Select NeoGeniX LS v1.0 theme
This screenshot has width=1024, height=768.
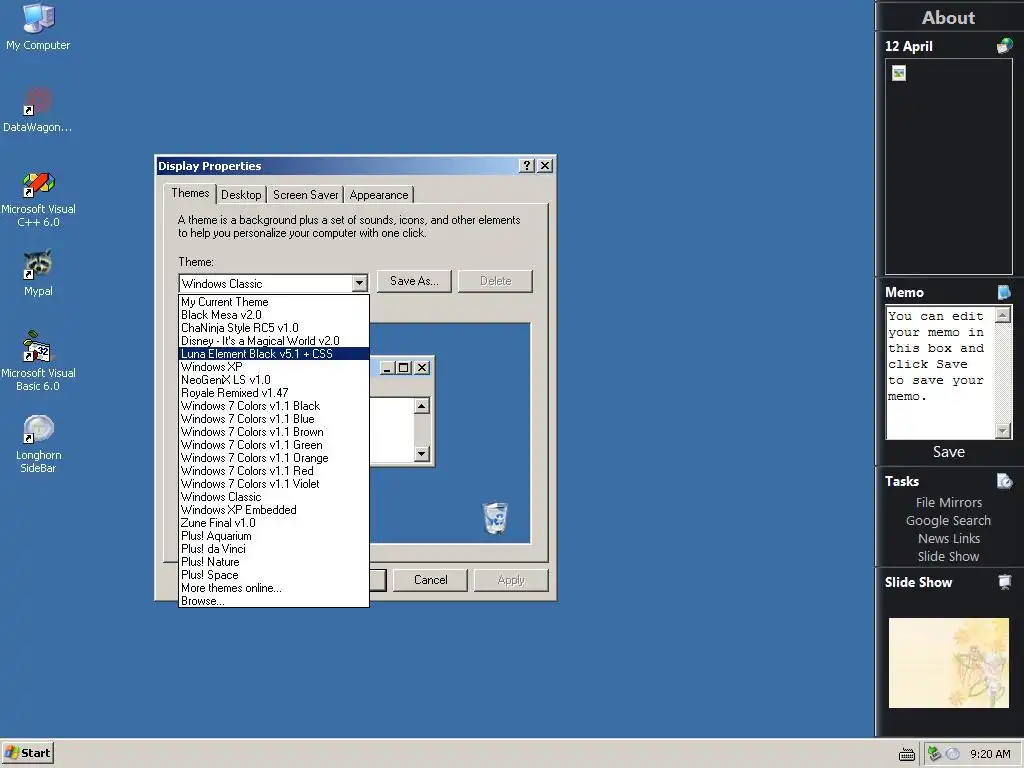pyautogui.click(x=274, y=380)
